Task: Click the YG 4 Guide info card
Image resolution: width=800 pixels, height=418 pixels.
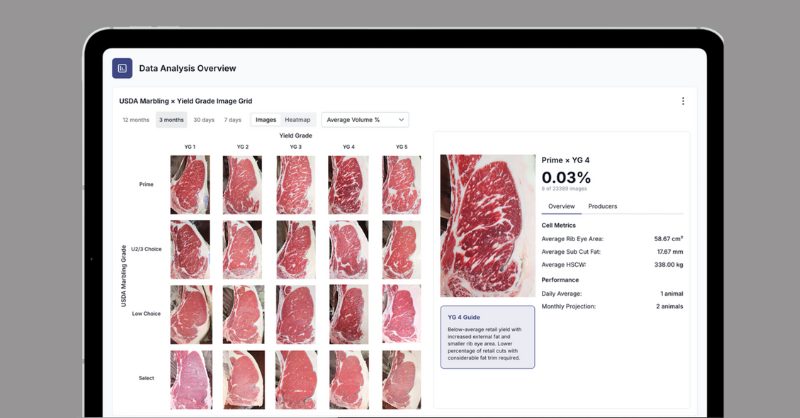Action: (488, 337)
